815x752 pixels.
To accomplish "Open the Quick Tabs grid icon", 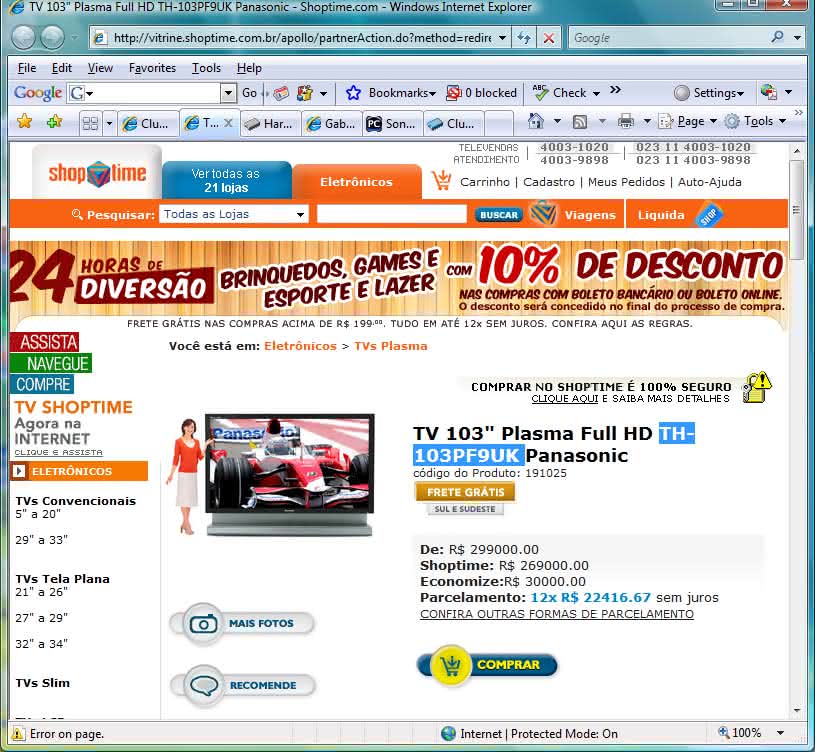I will click(90, 123).
